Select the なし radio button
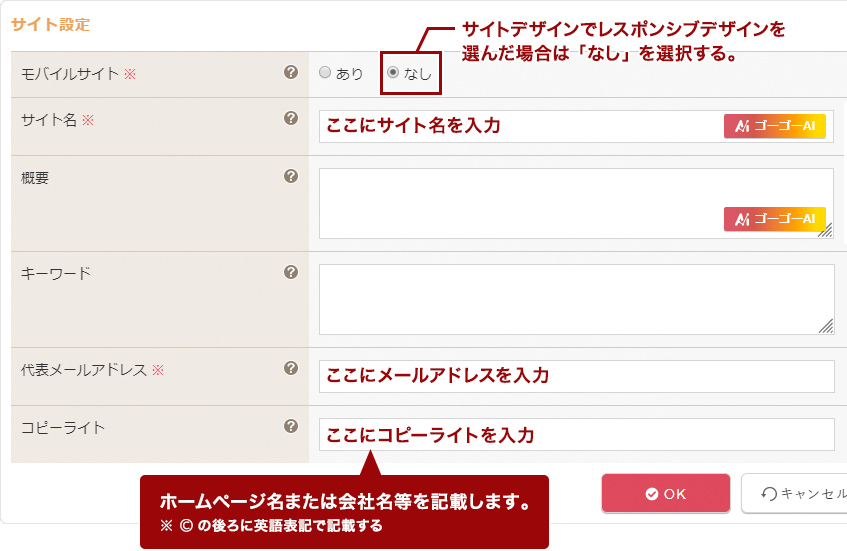The image size is (847, 551). (393, 73)
